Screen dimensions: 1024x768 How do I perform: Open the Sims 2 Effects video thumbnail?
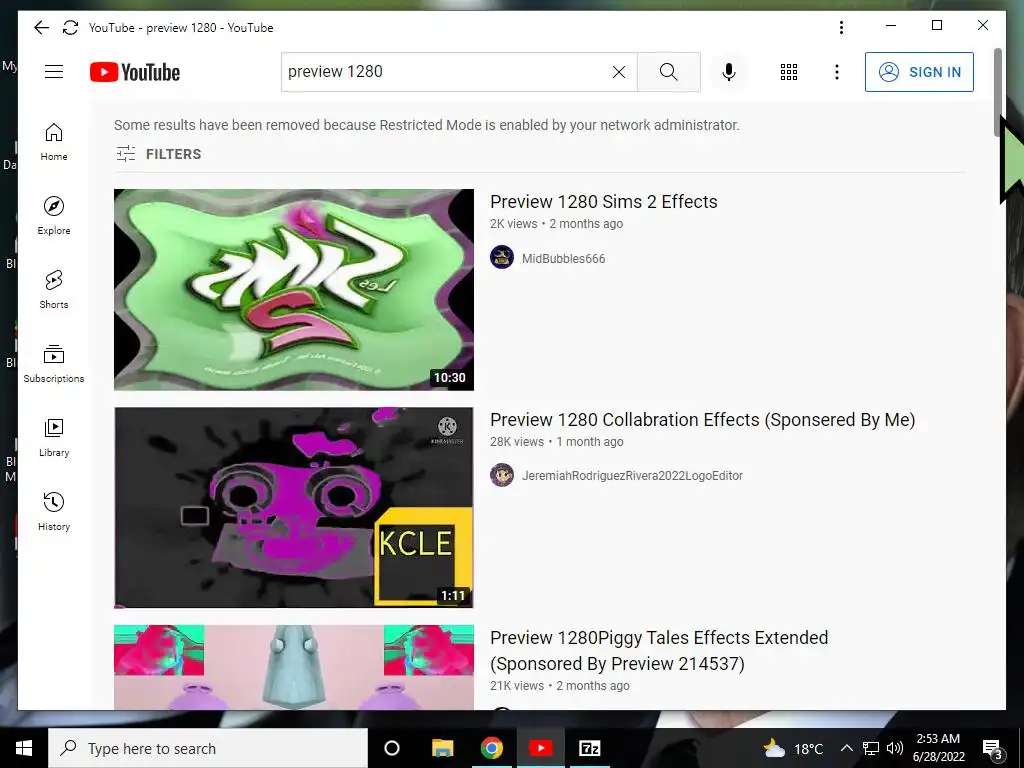click(294, 290)
